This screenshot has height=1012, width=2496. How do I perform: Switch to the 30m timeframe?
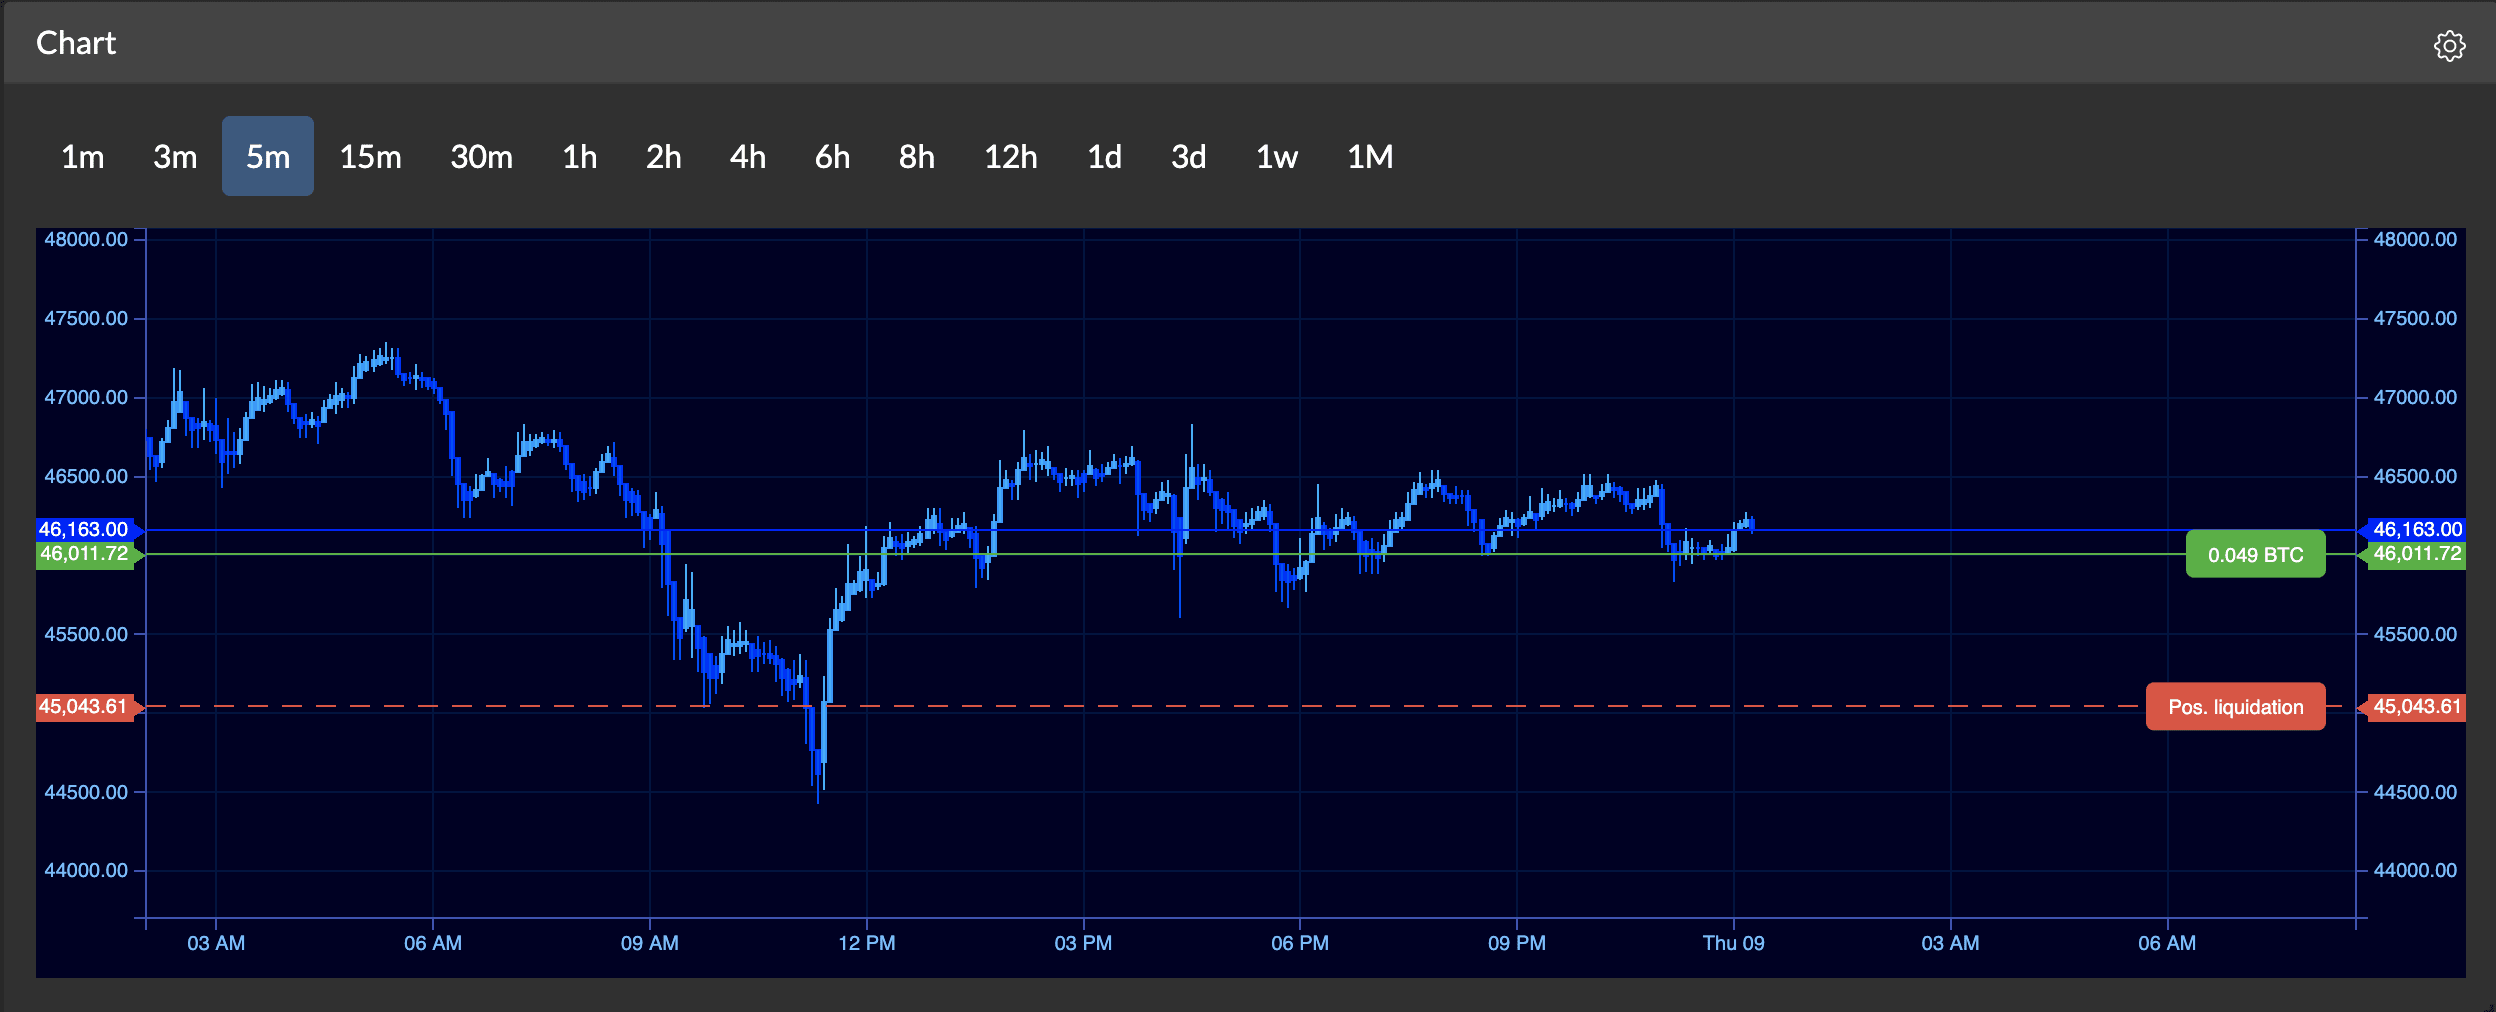(x=481, y=157)
